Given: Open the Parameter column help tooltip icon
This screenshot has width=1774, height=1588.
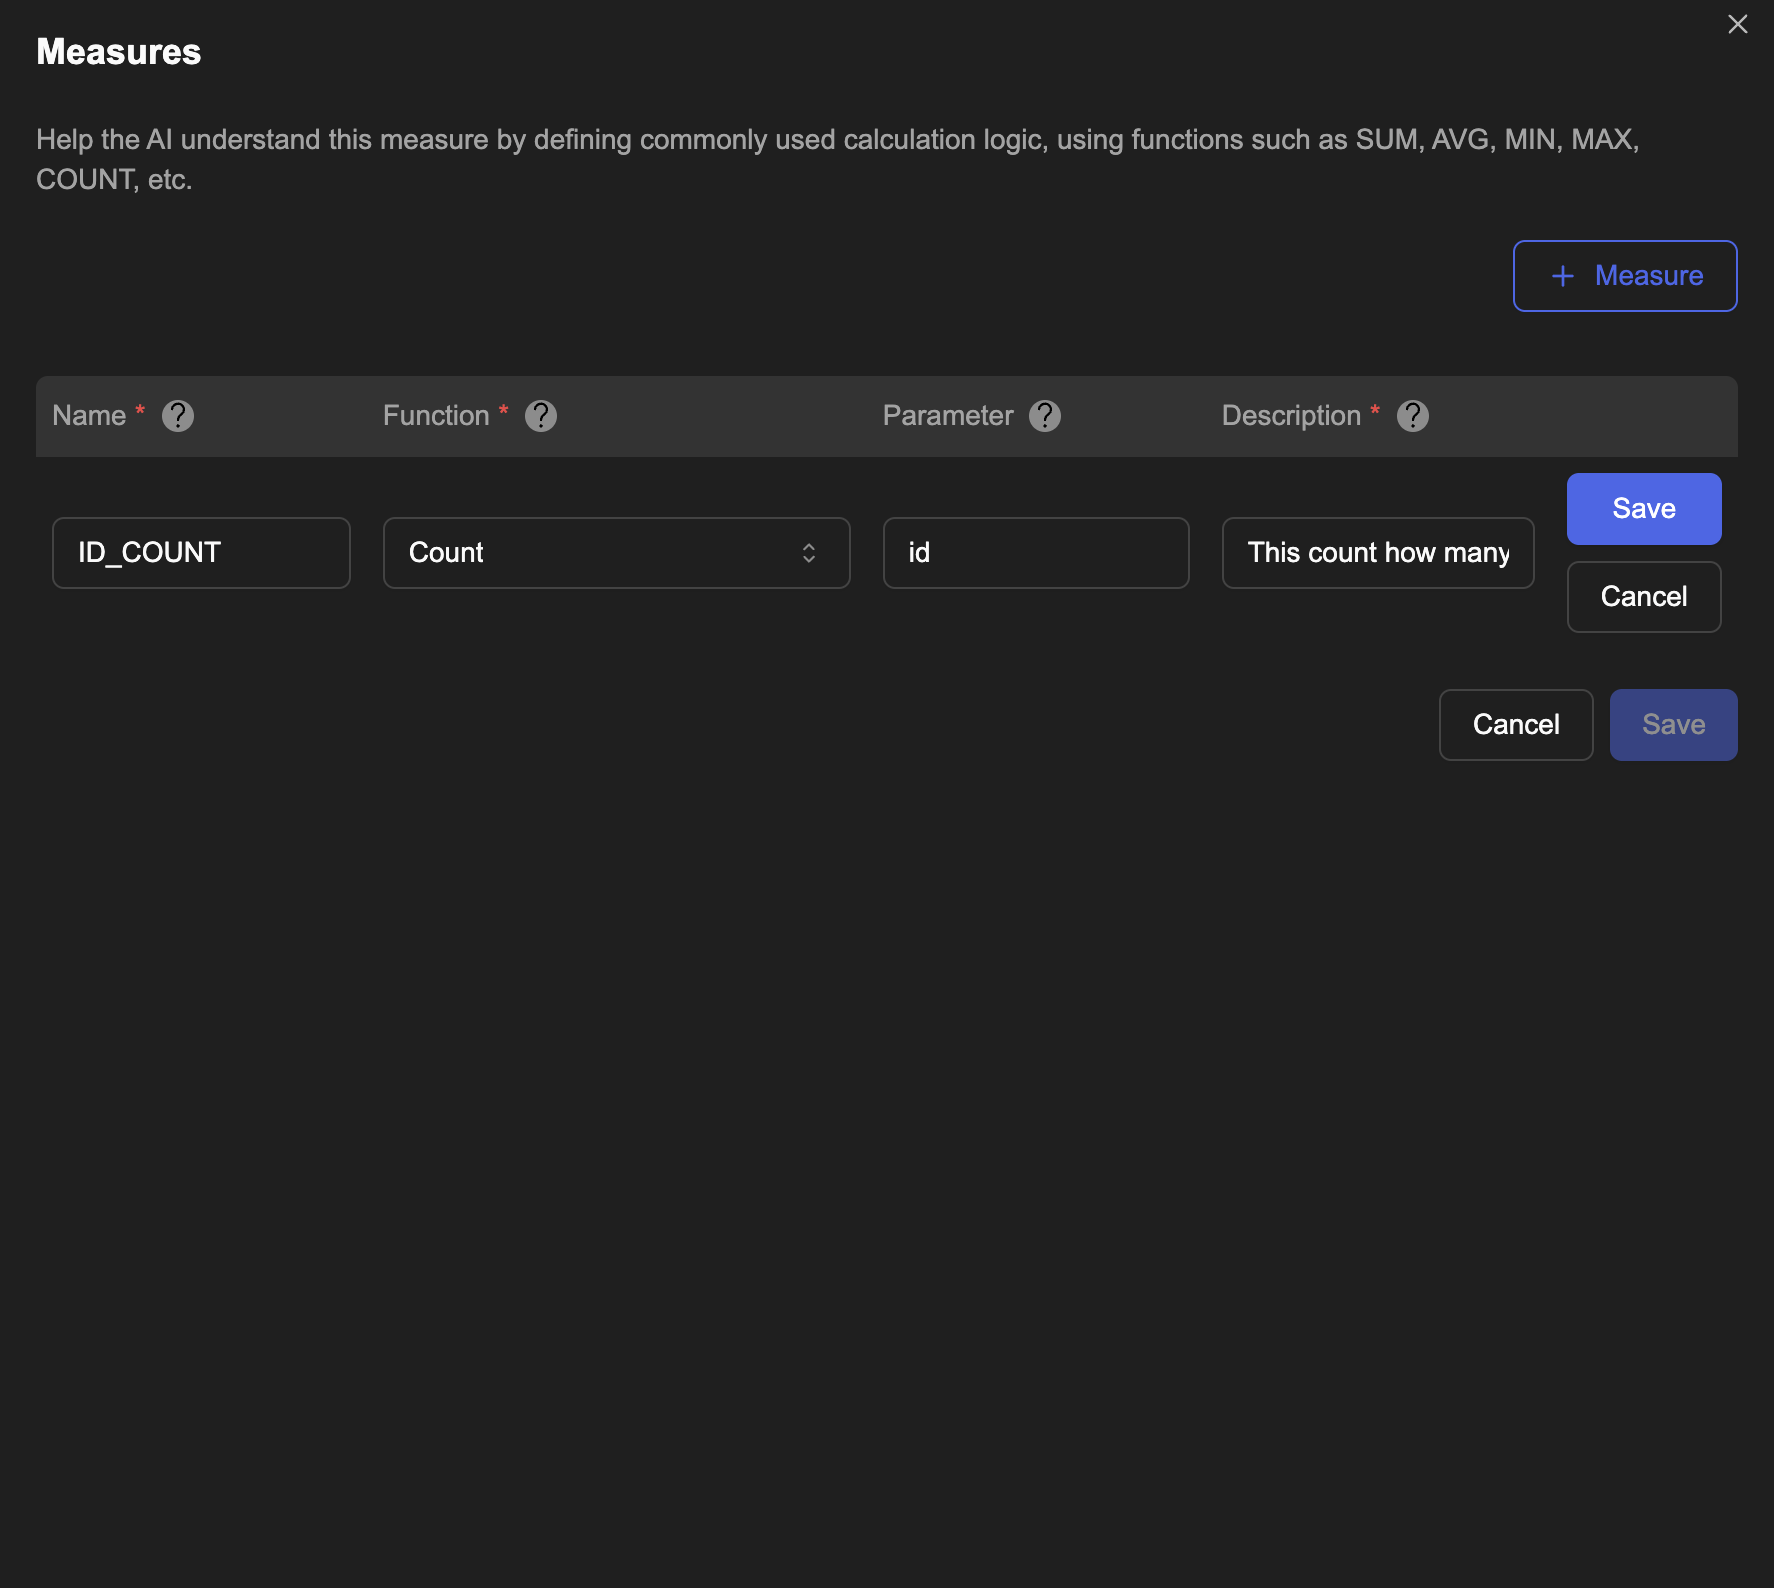Looking at the screenshot, I should click(1045, 416).
